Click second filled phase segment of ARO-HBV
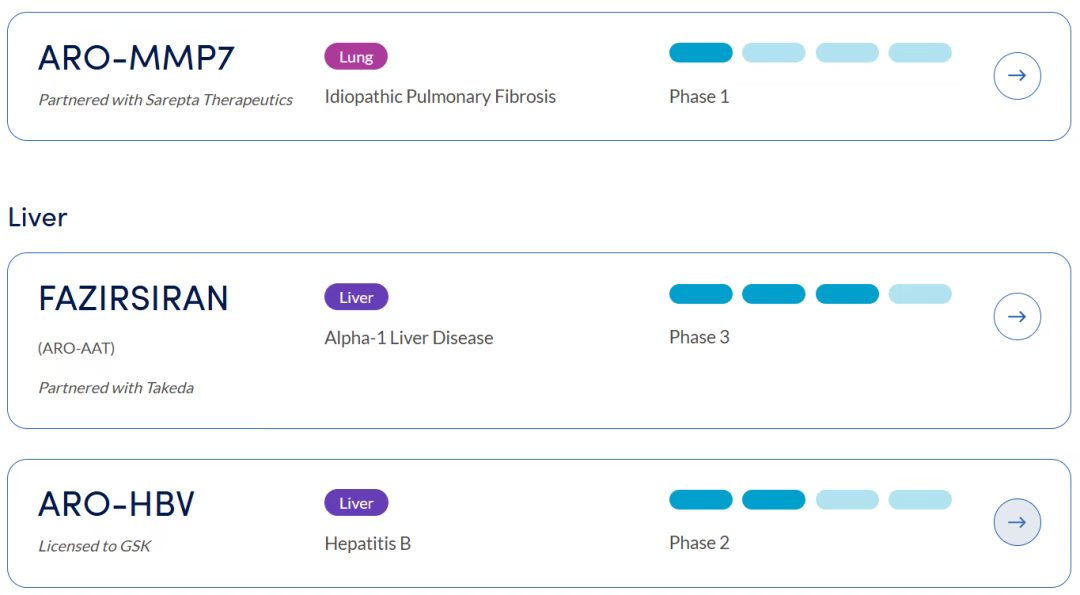The image size is (1080, 595). 773,499
